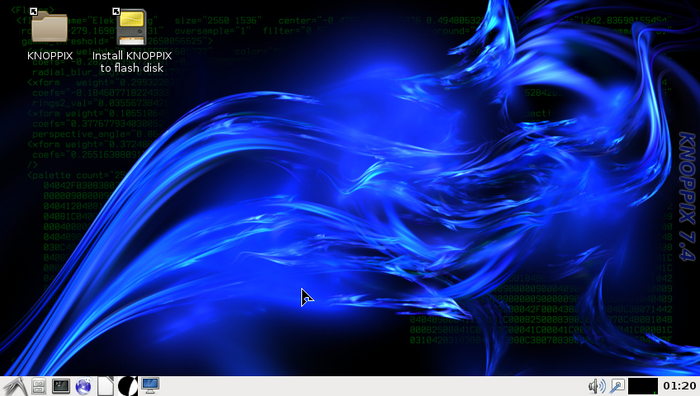Screen dimensions: 700x396
Task: Click the black CPU usage monitor
Action: click(x=643, y=386)
